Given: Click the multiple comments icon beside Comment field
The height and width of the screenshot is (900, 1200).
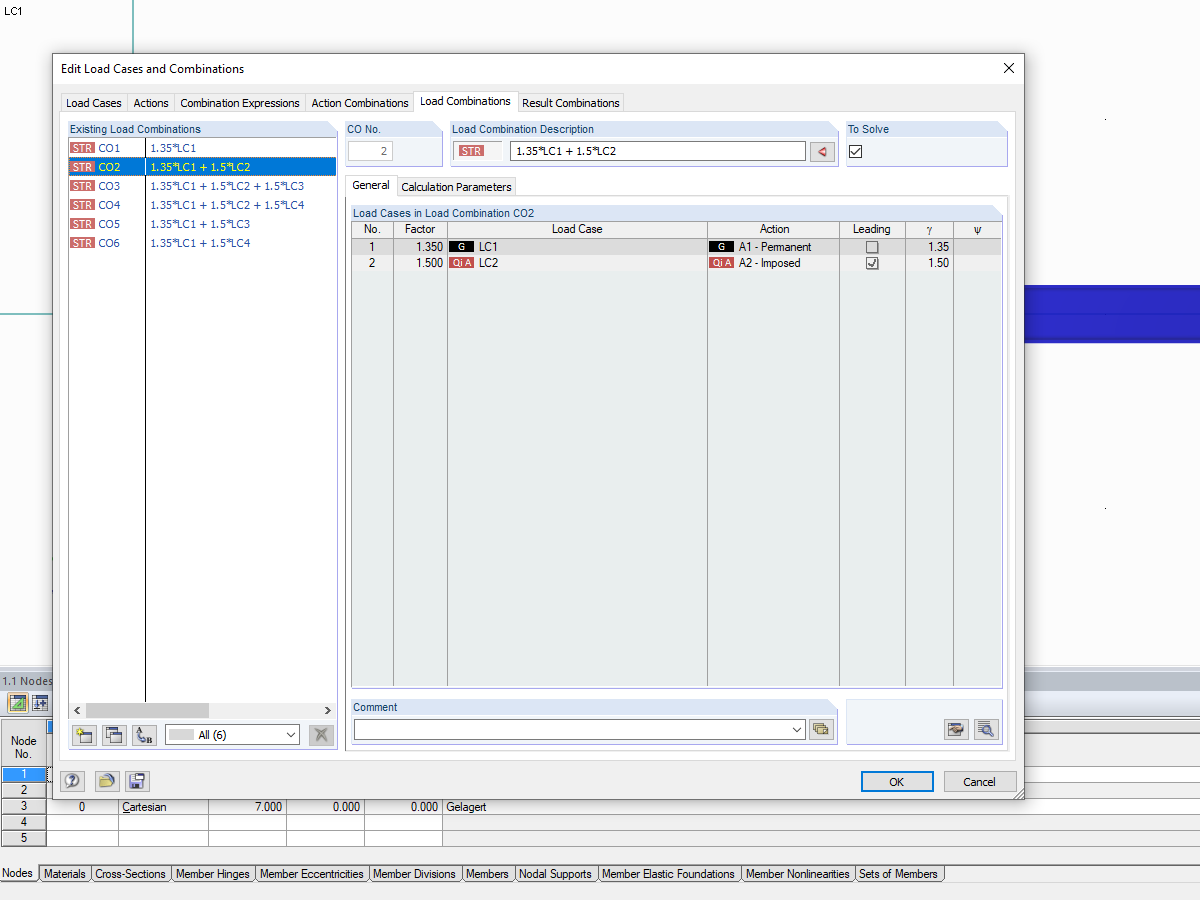Looking at the screenshot, I should point(821,729).
